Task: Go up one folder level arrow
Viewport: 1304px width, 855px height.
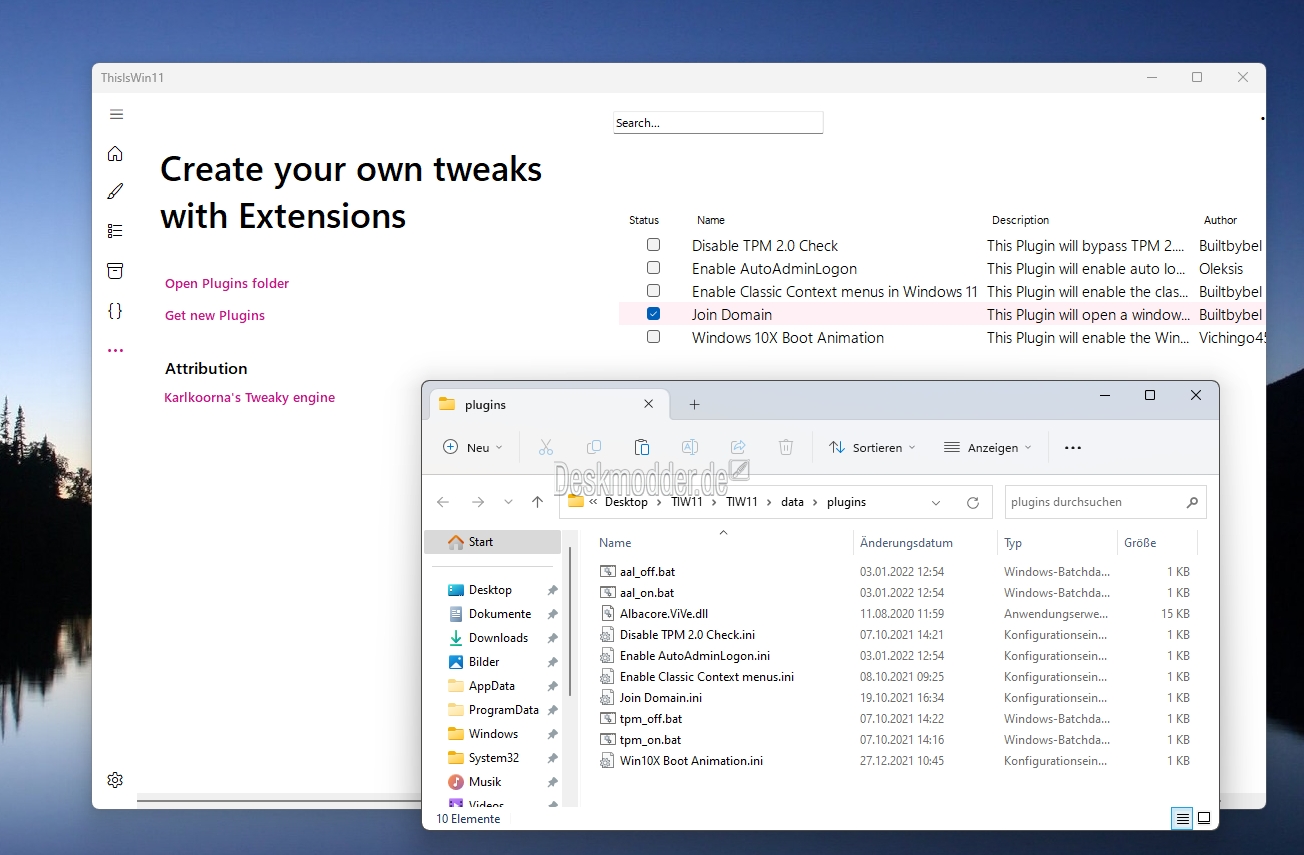Action: click(538, 502)
